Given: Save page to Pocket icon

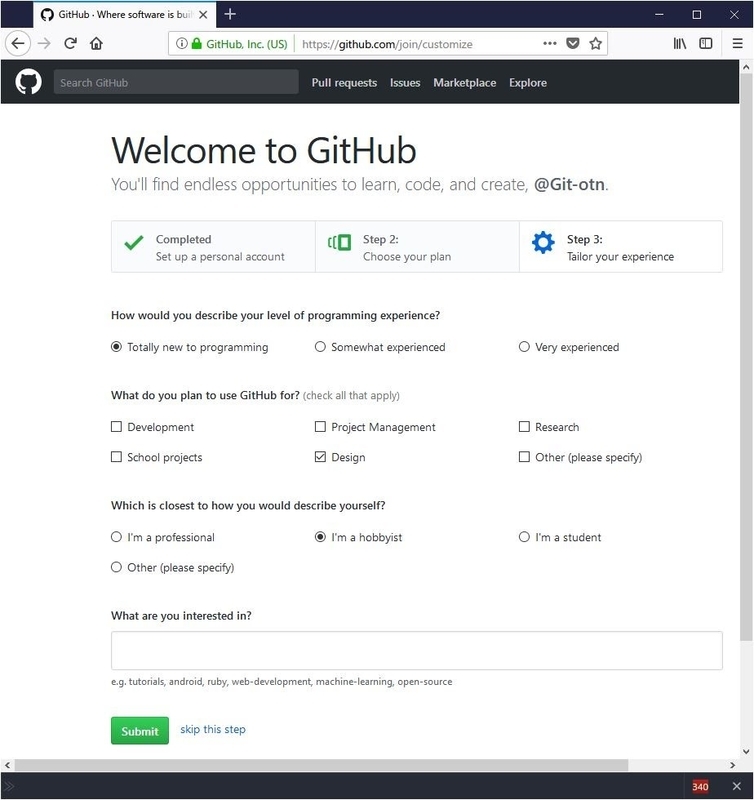Looking at the screenshot, I should (573, 44).
